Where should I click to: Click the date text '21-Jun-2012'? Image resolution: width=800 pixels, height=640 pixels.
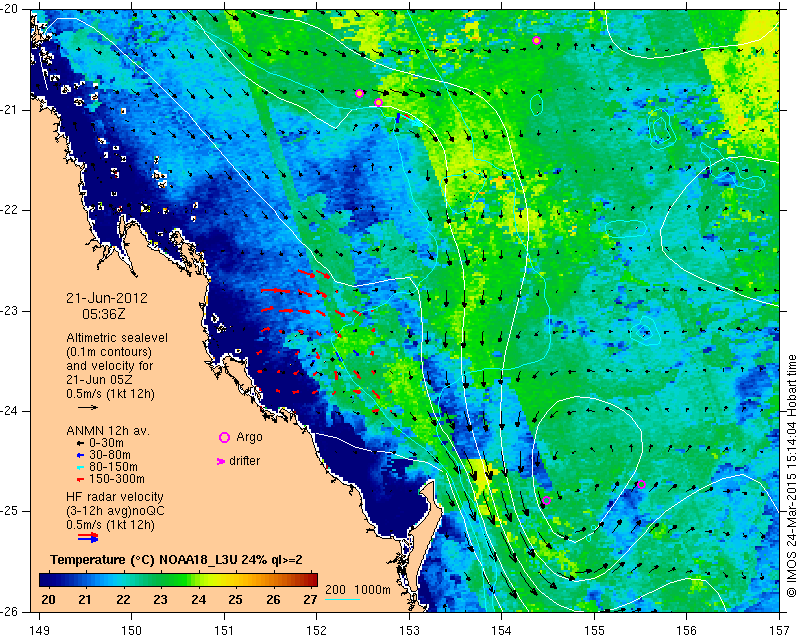(x=107, y=298)
